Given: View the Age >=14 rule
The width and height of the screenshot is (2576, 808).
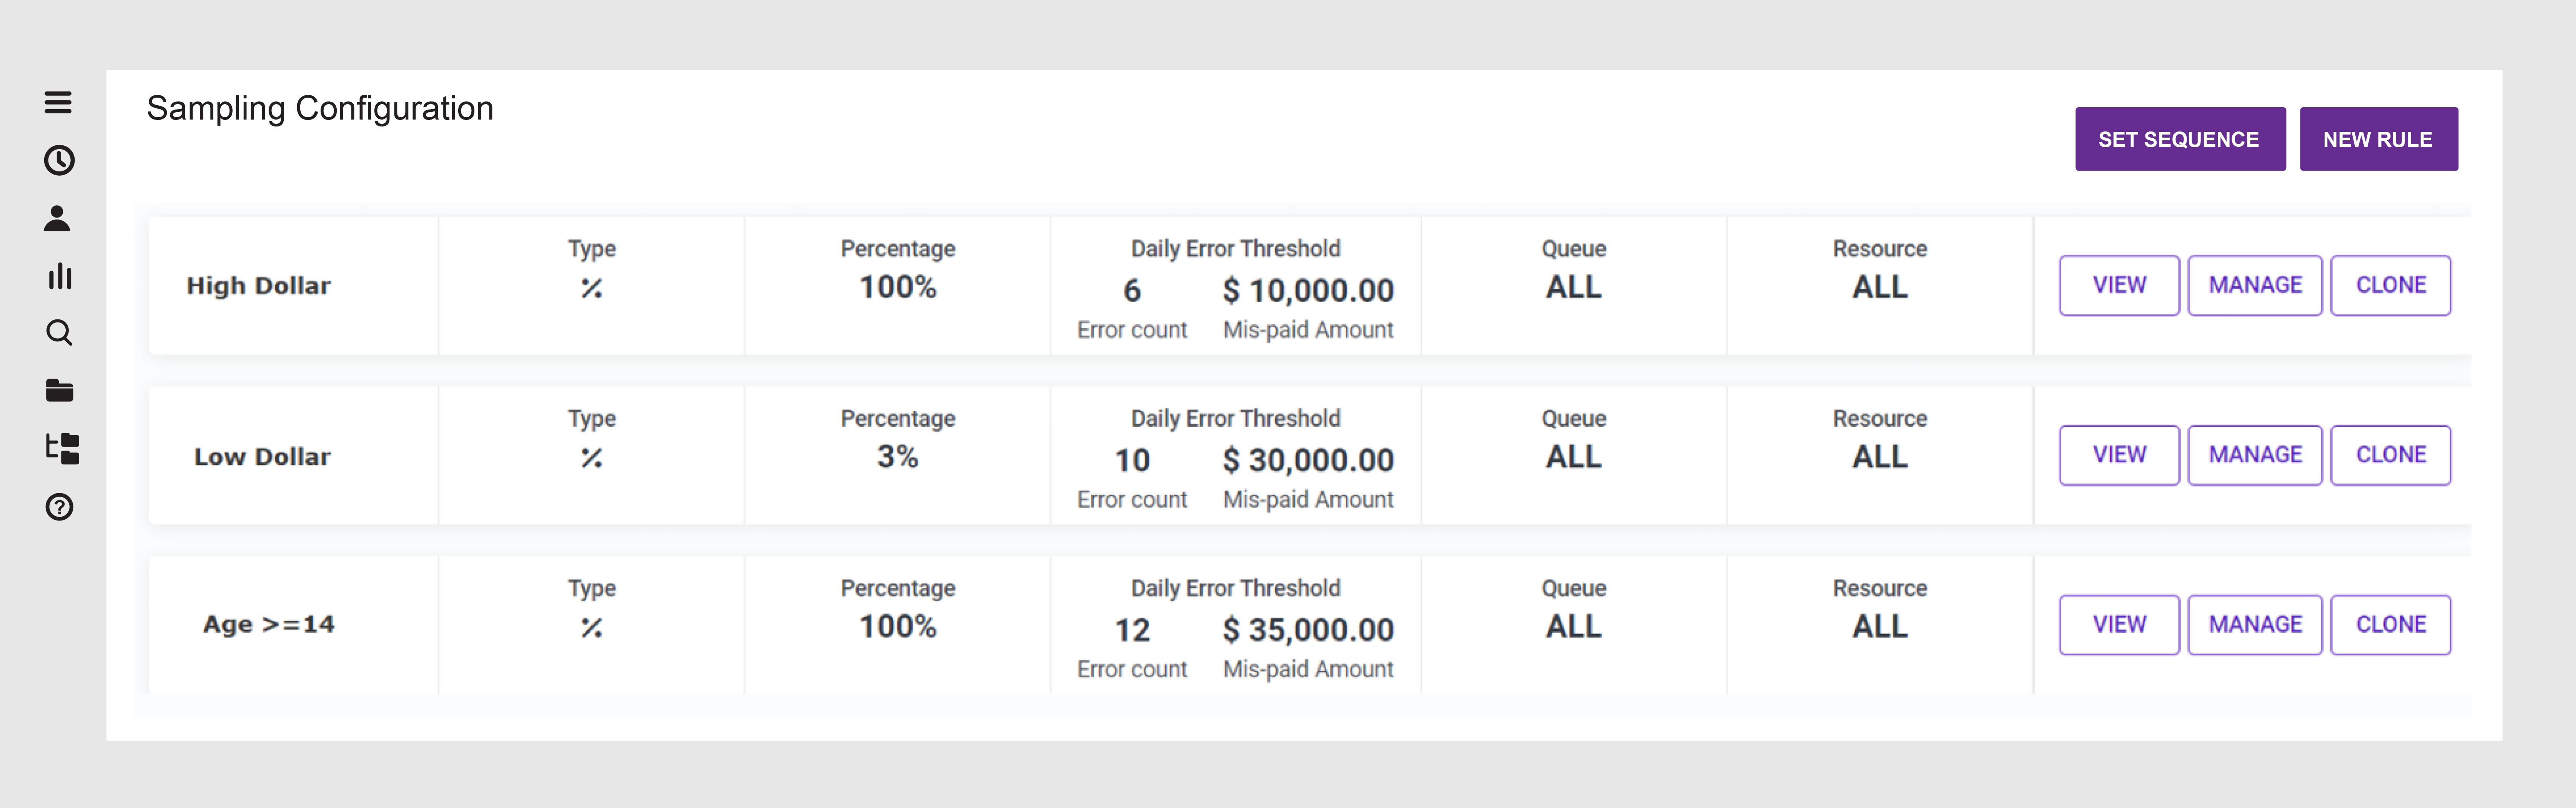Looking at the screenshot, I should 2119,625.
